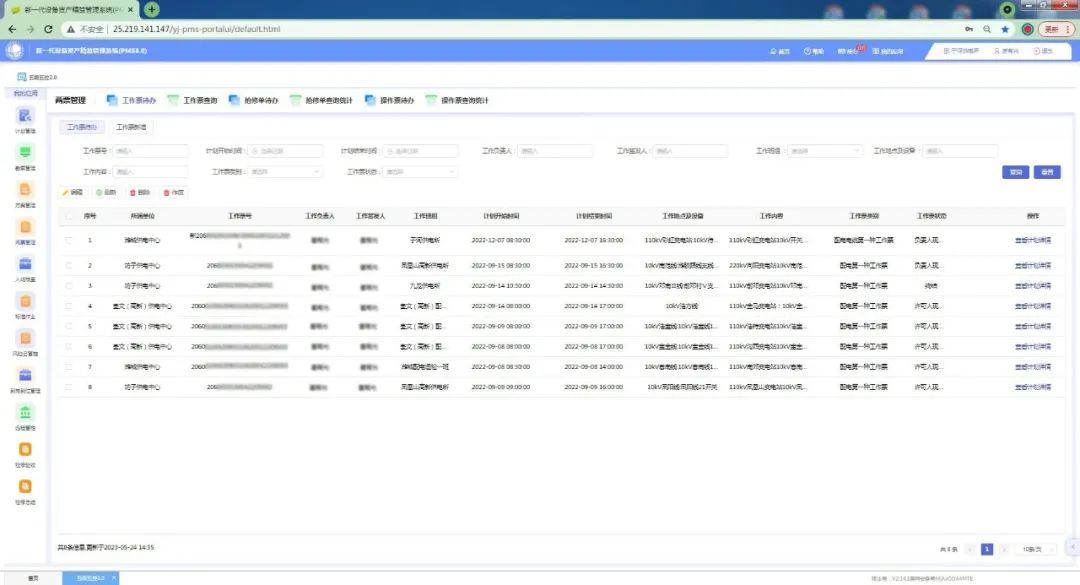Expand the 工作票类别 dropdown

[x=285, y=172]
